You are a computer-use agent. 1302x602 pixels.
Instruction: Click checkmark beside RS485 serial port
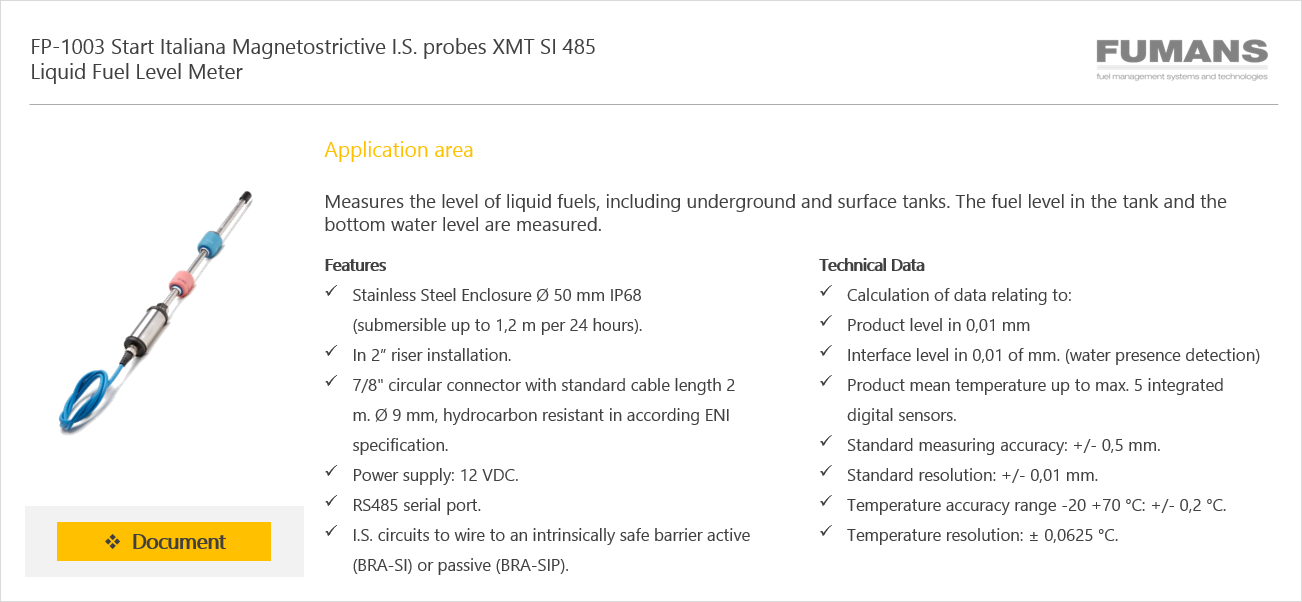[x=331, y=504]
